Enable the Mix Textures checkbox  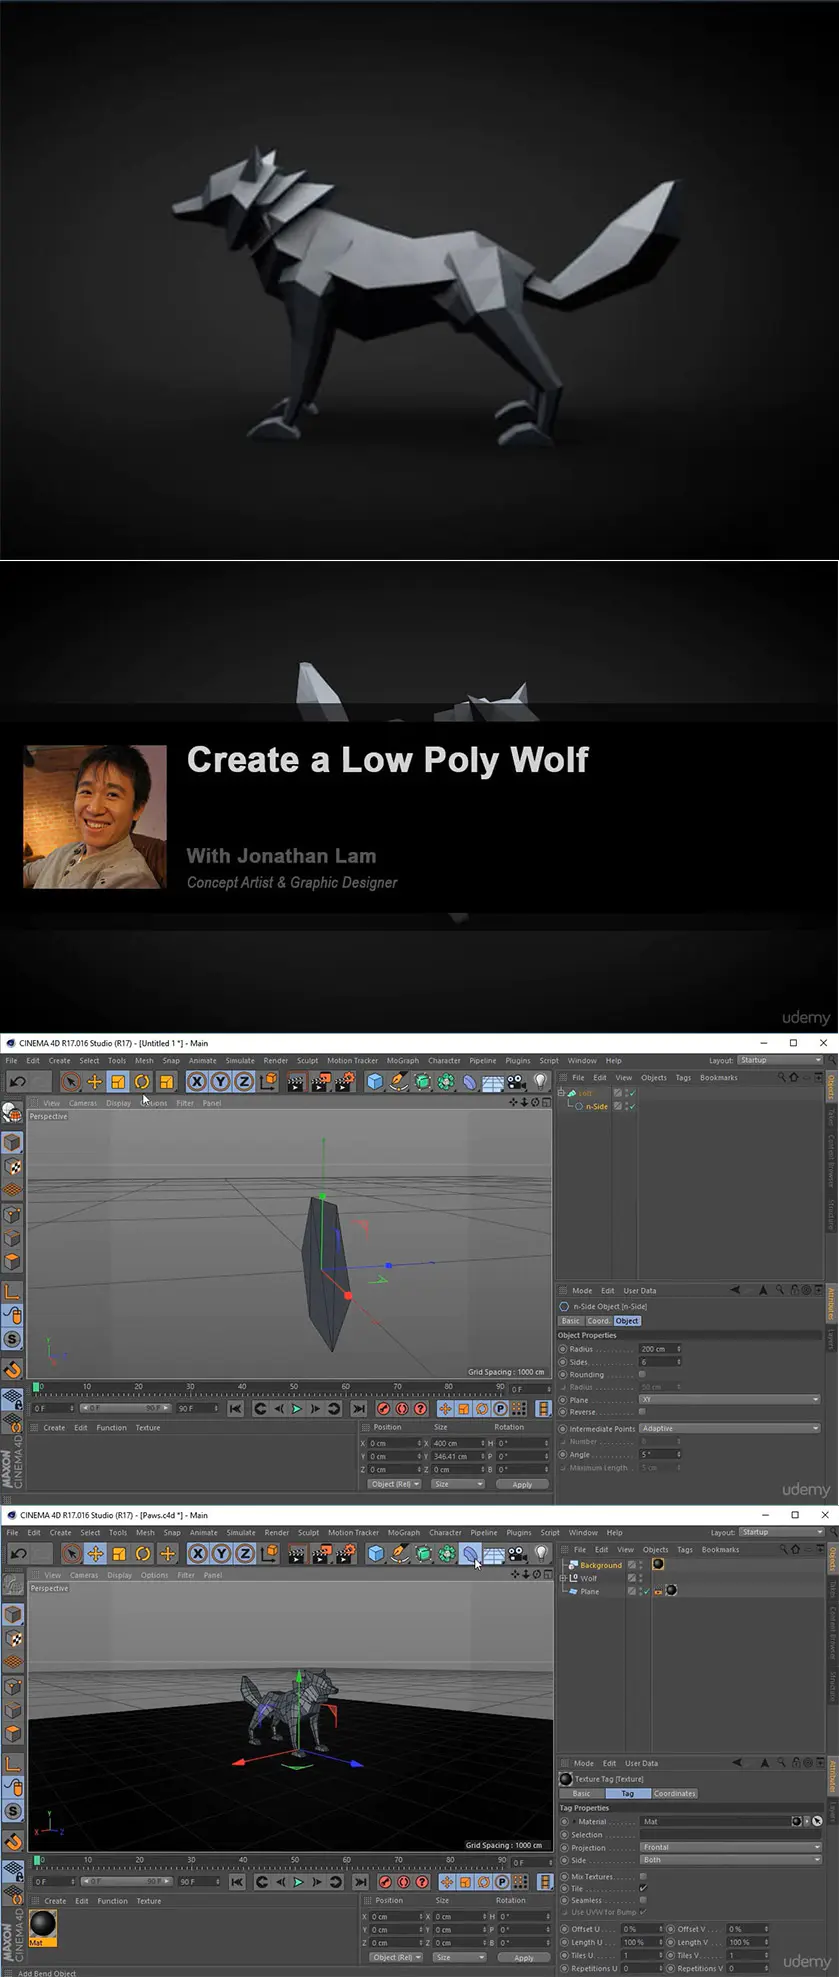click(643, 1876)
